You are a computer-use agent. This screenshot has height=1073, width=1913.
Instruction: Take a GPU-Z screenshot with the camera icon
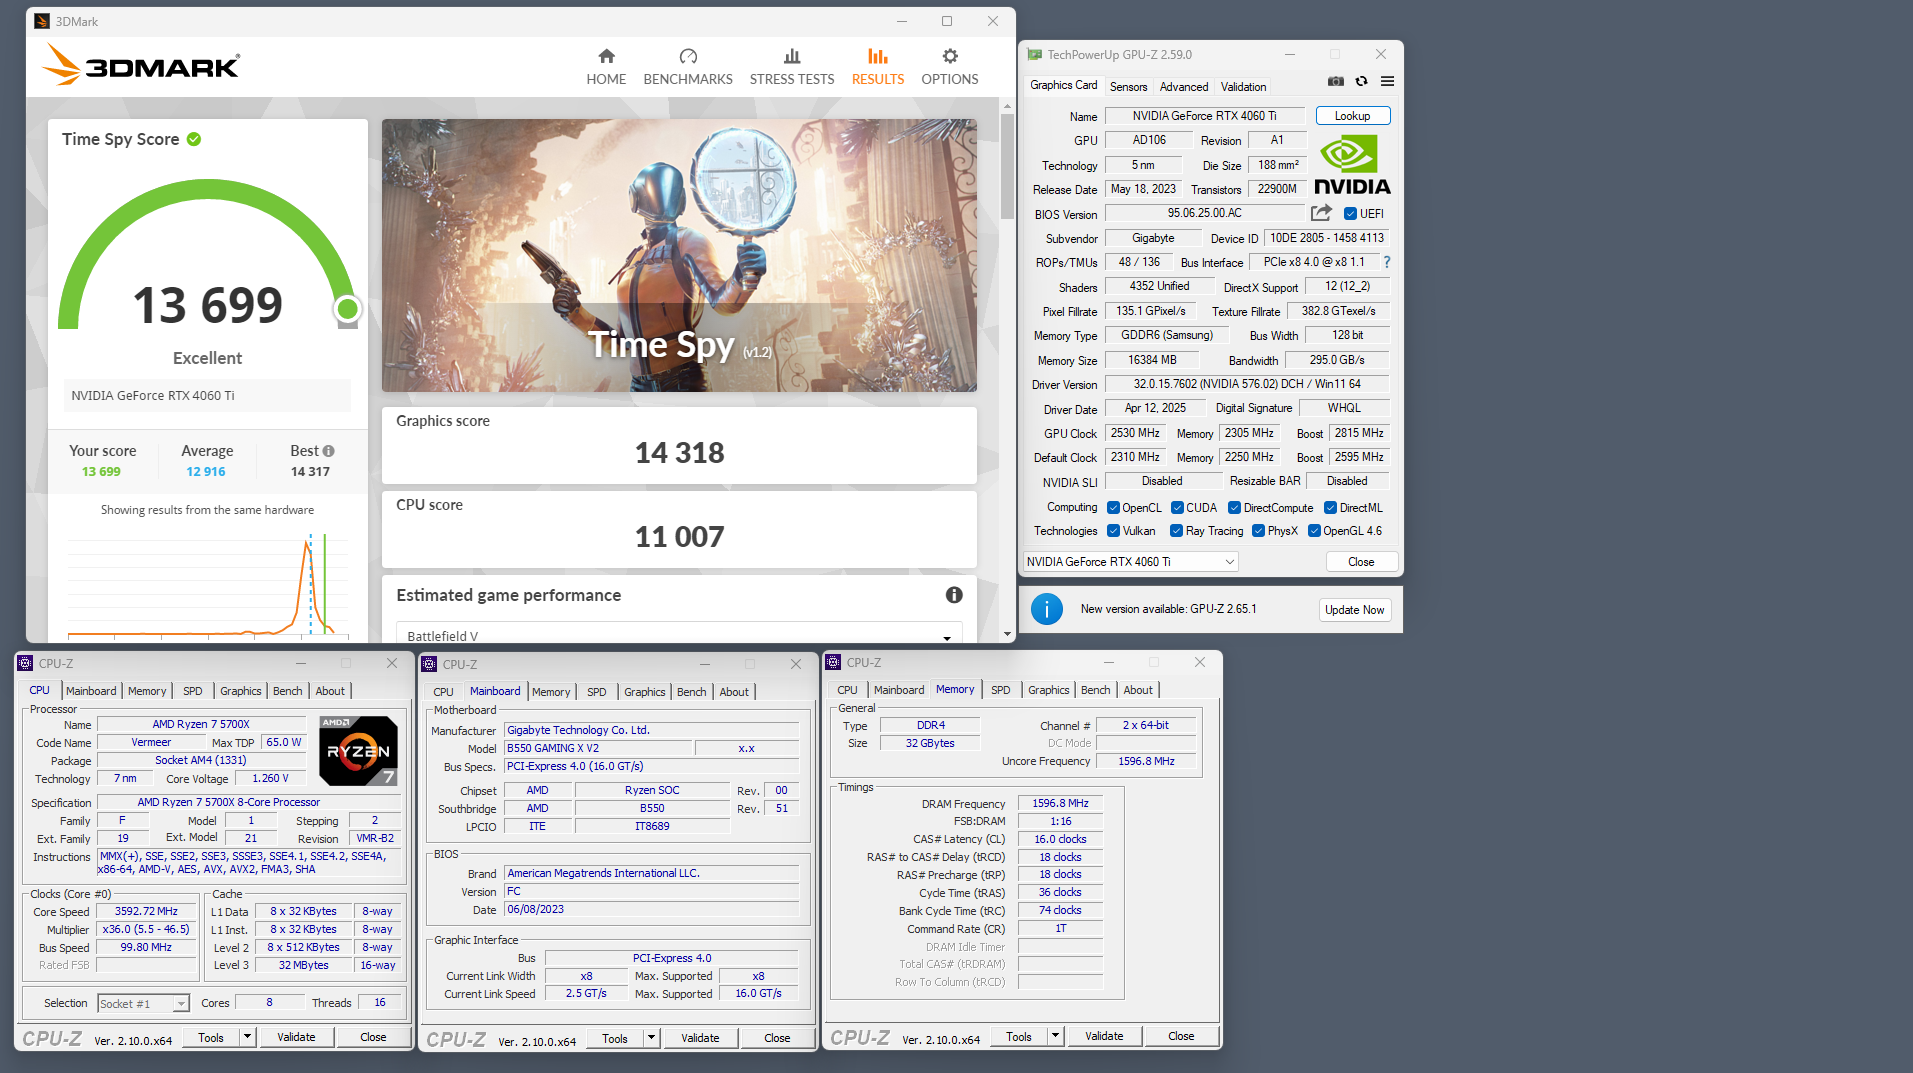click(x=1336, y=81)
